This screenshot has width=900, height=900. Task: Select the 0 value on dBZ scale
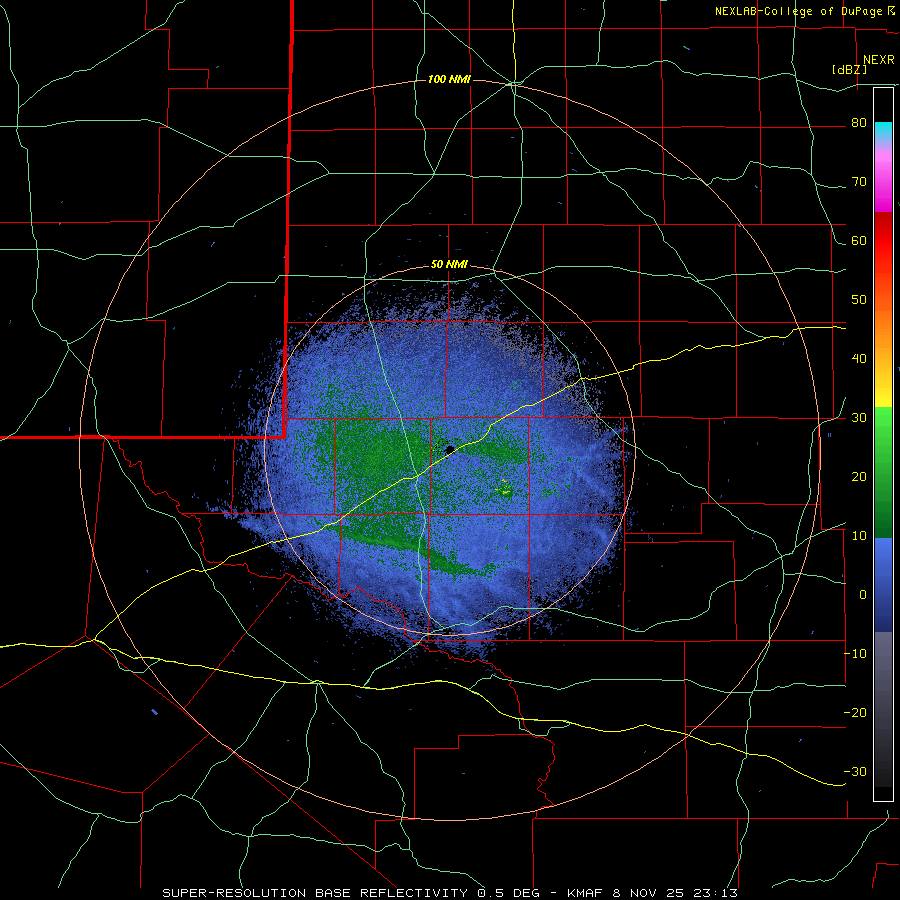(x=863, y=595)
